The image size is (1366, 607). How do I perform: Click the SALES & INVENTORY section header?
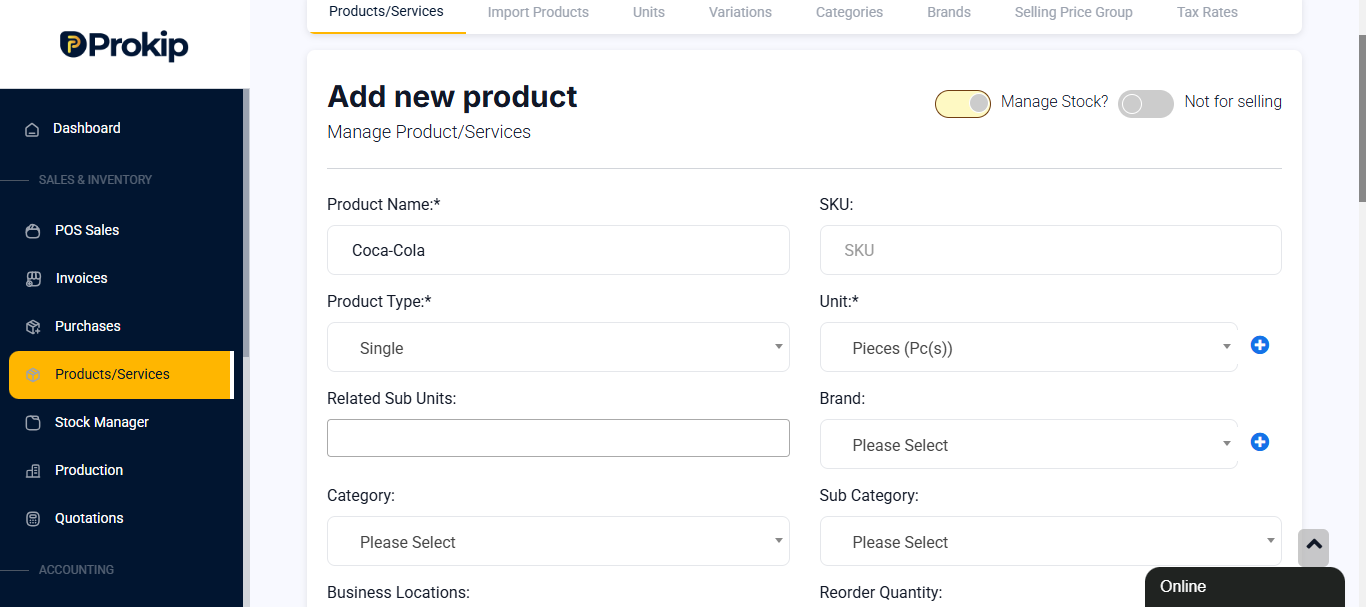[95, 180]
